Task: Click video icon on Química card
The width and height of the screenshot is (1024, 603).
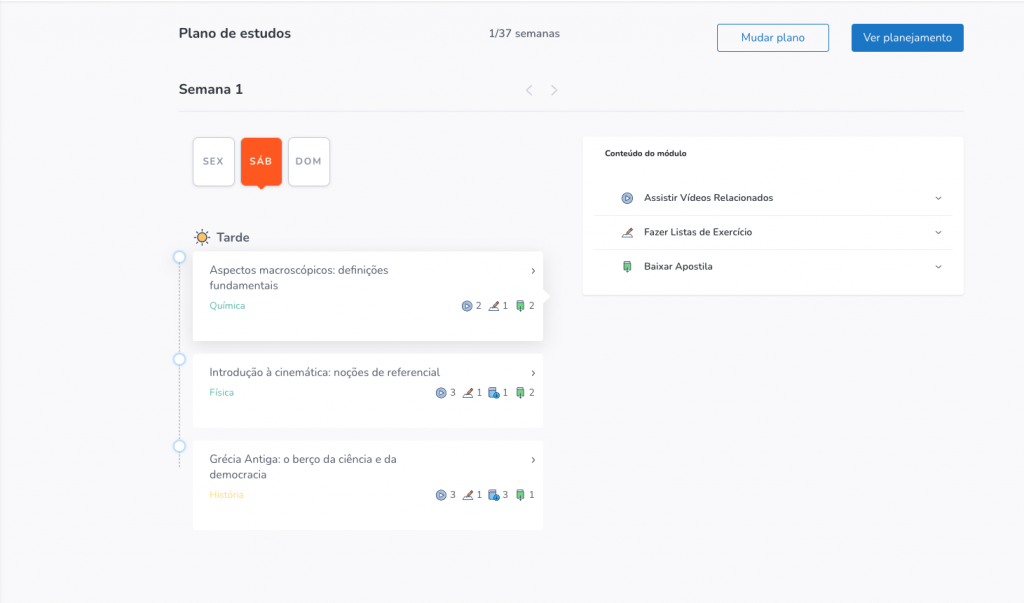Action: (467, 306)
